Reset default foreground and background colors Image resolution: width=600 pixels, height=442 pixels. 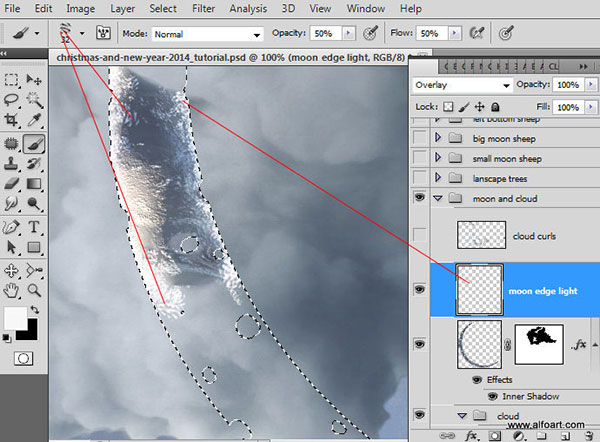tap(6, 338)
